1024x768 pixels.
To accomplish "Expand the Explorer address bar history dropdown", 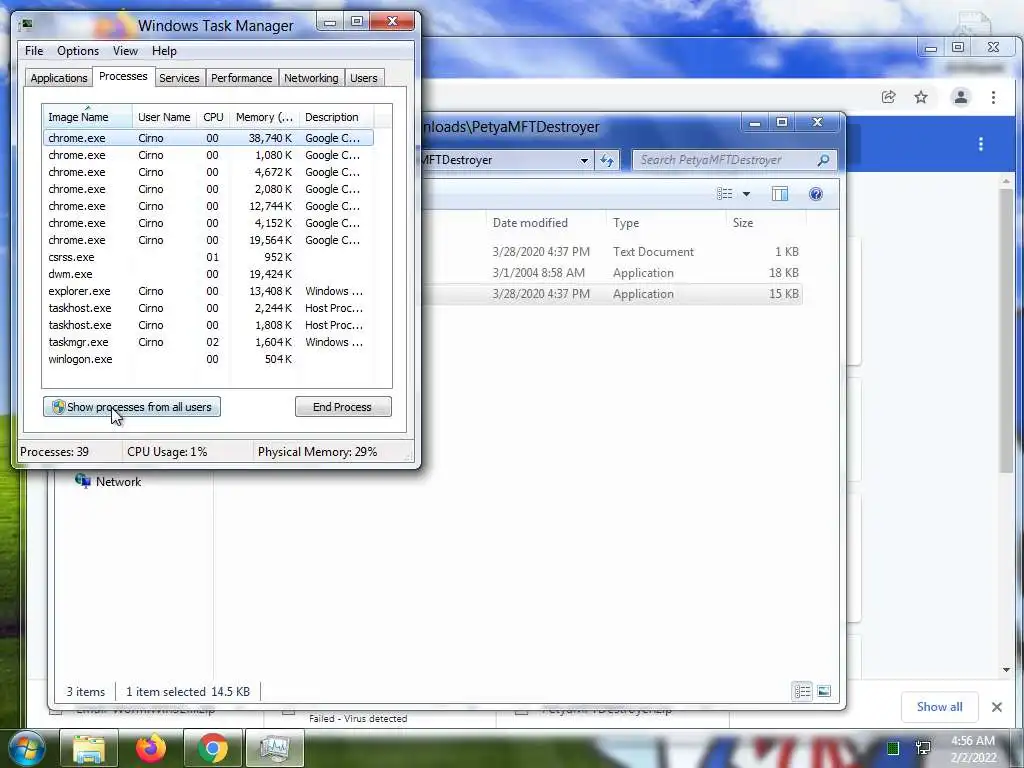I will pyautogui.click(x=584, y=160).
